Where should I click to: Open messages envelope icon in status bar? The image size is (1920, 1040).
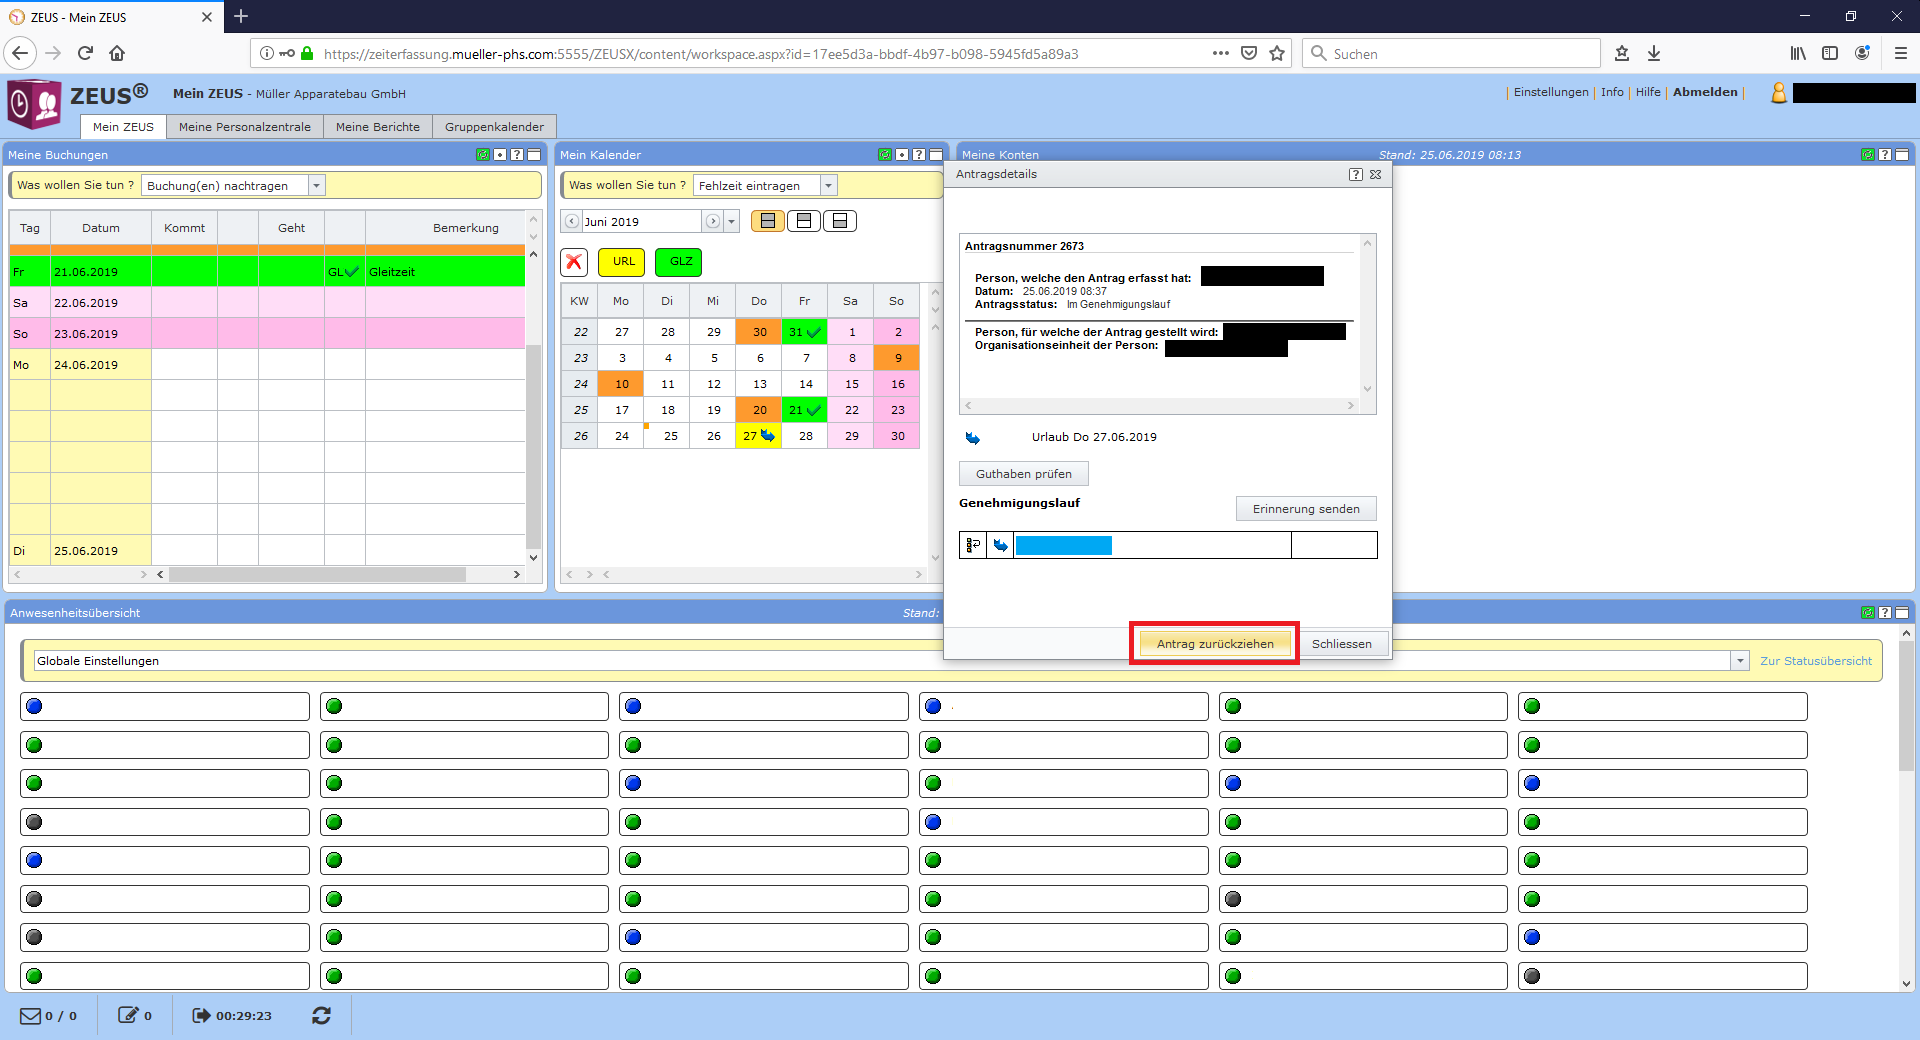pyautogui.click(x=31, y=1016)
